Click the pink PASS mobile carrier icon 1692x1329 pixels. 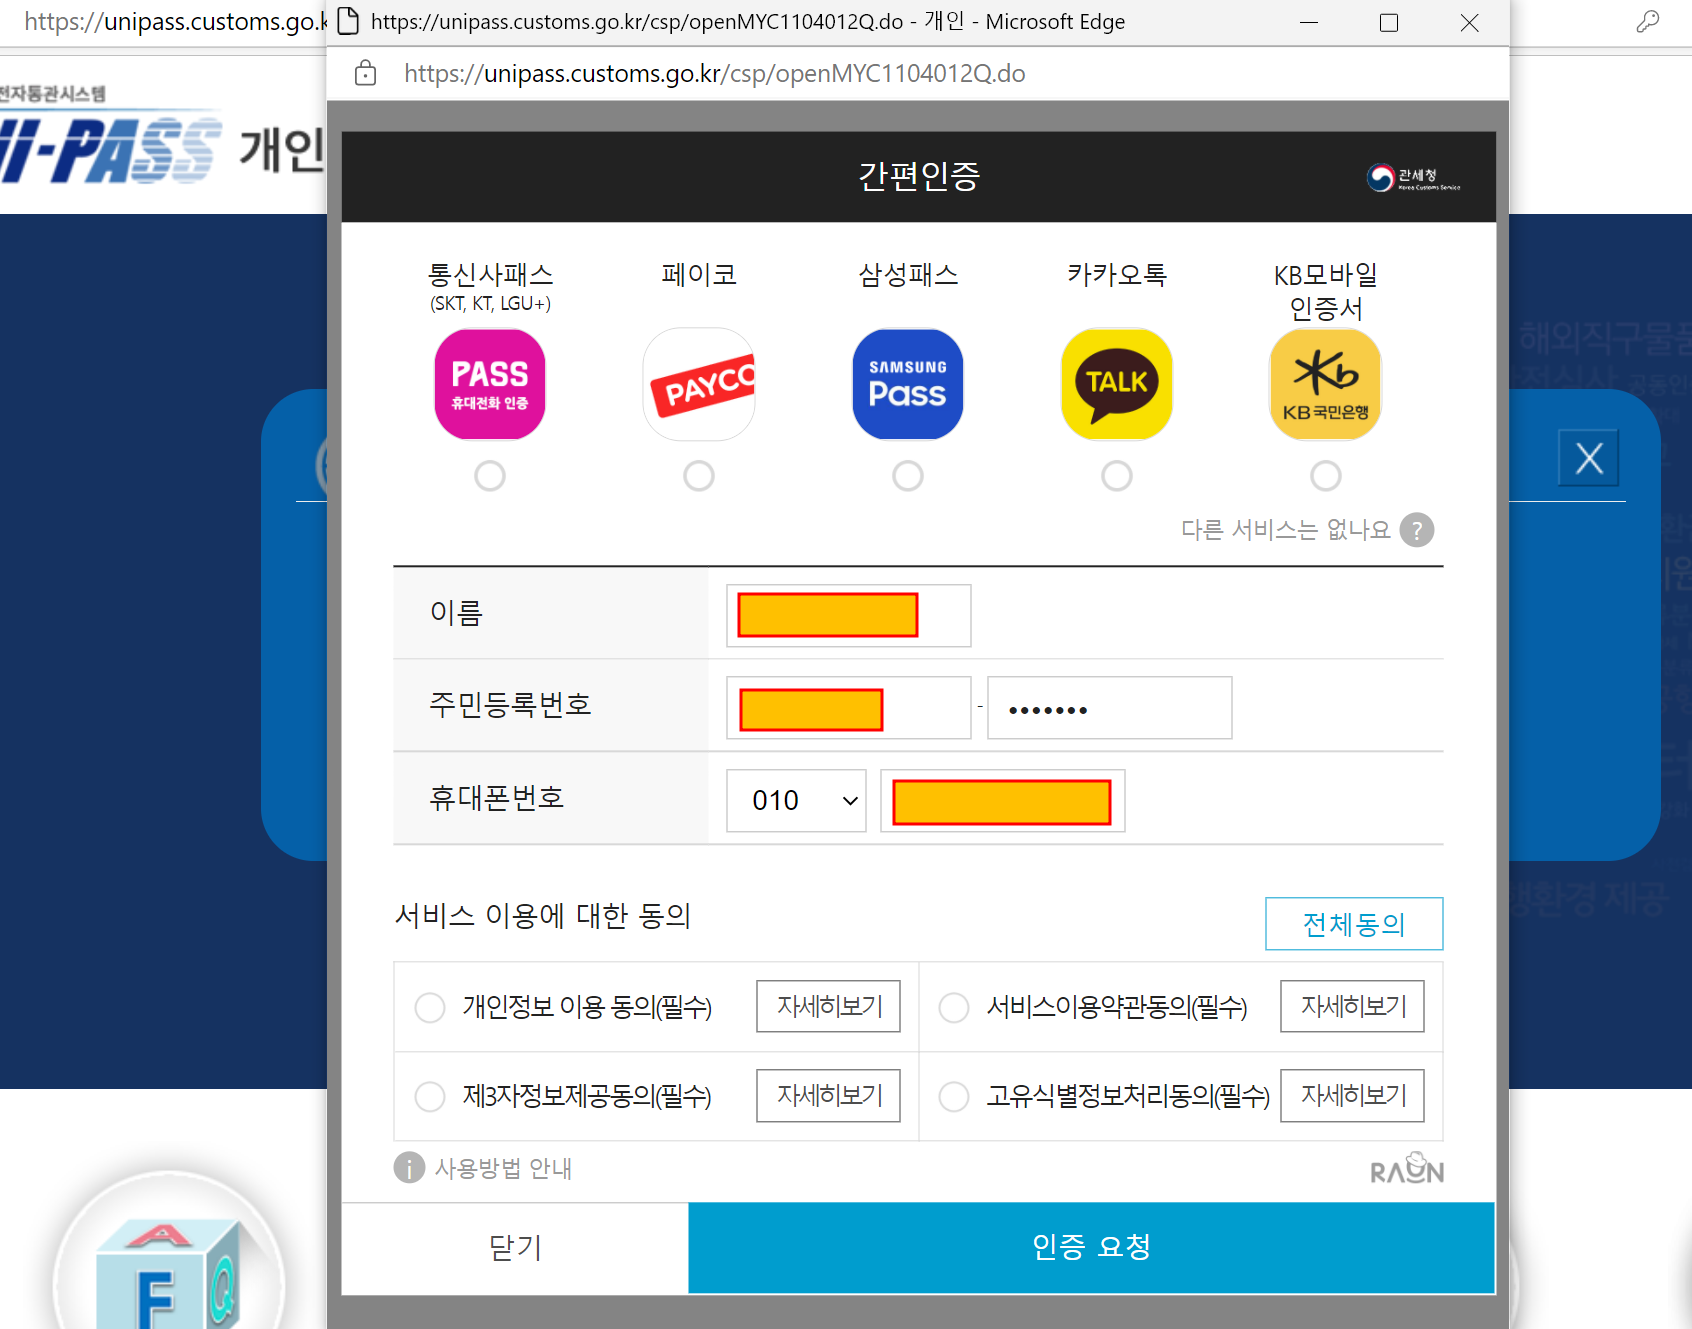click(x=490, y=384)
